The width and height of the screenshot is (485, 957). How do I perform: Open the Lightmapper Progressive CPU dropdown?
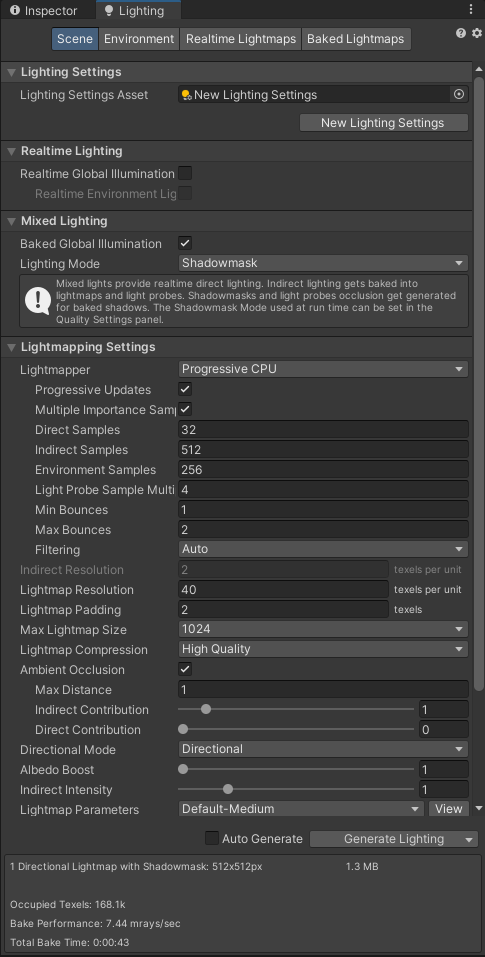coord(323,369)
